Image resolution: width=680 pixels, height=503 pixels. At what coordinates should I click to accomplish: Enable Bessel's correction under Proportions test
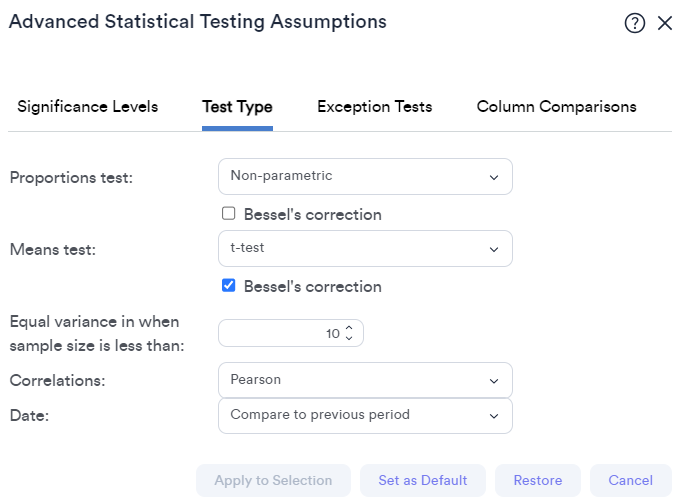coord(229,213)
